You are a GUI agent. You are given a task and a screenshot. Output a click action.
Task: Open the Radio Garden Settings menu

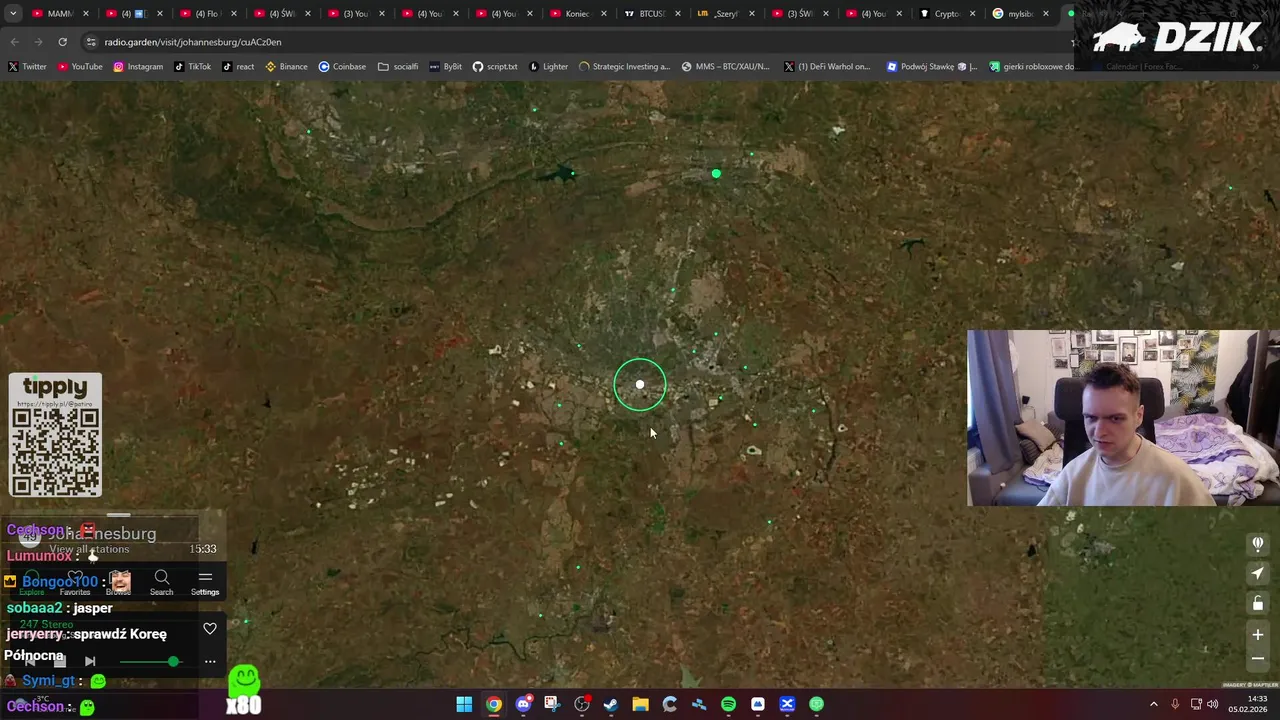tap(205, 582)
